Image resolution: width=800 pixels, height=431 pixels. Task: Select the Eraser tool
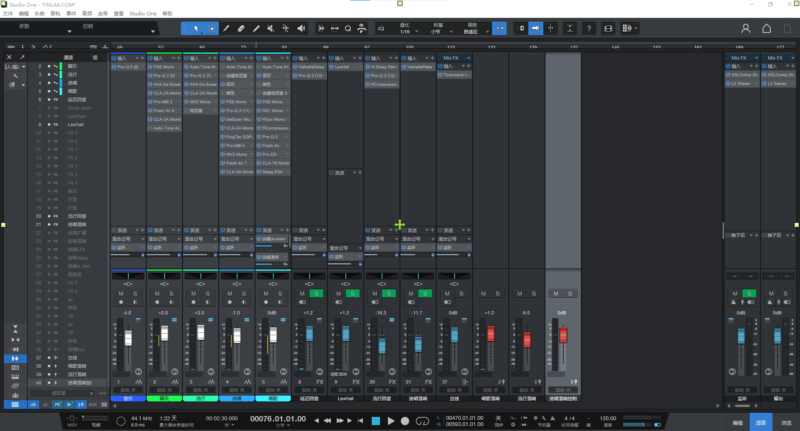tap(243, 28)
